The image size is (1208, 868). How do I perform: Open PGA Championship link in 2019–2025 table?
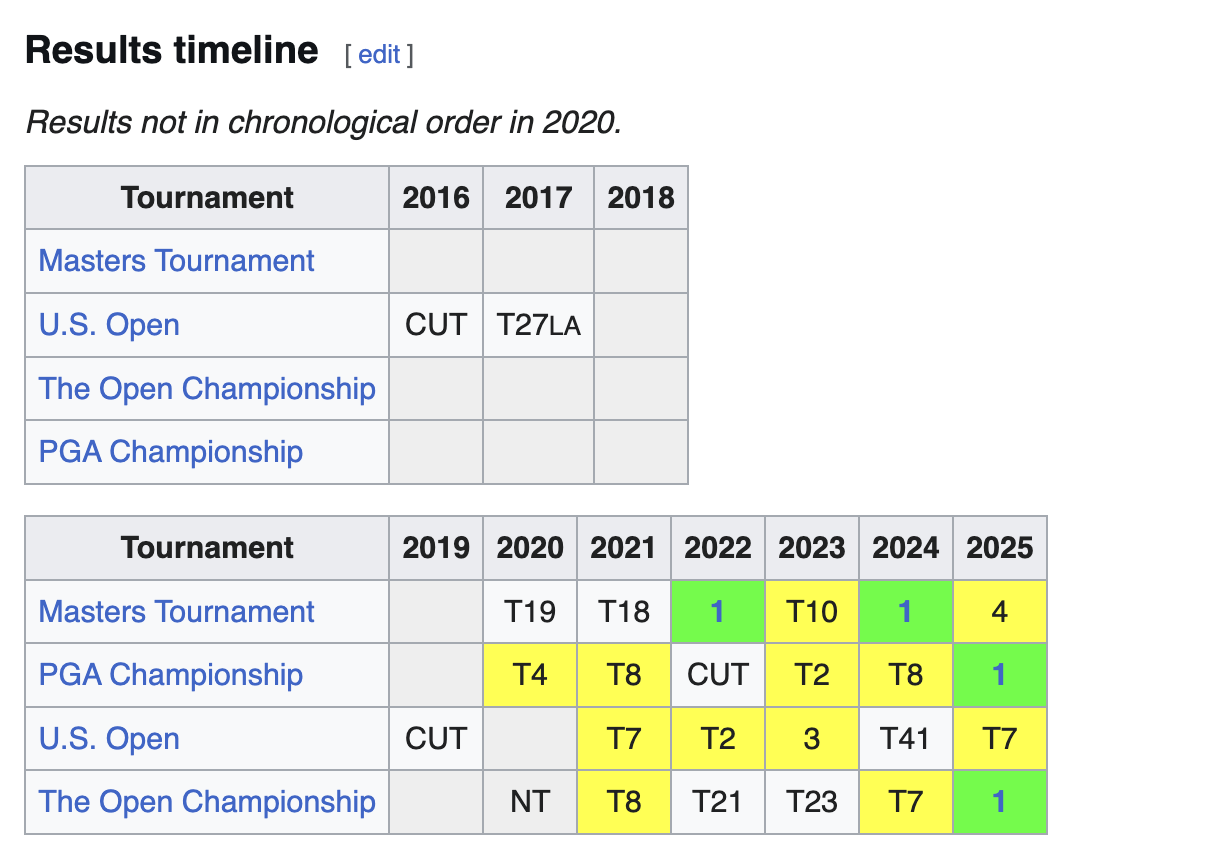[170, 674]
